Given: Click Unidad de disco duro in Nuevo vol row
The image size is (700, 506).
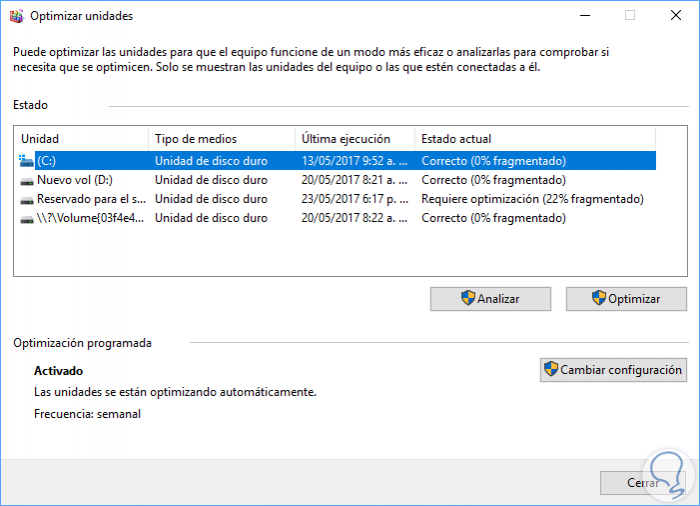Looking at the screenshot, I should tap(211, 180).
